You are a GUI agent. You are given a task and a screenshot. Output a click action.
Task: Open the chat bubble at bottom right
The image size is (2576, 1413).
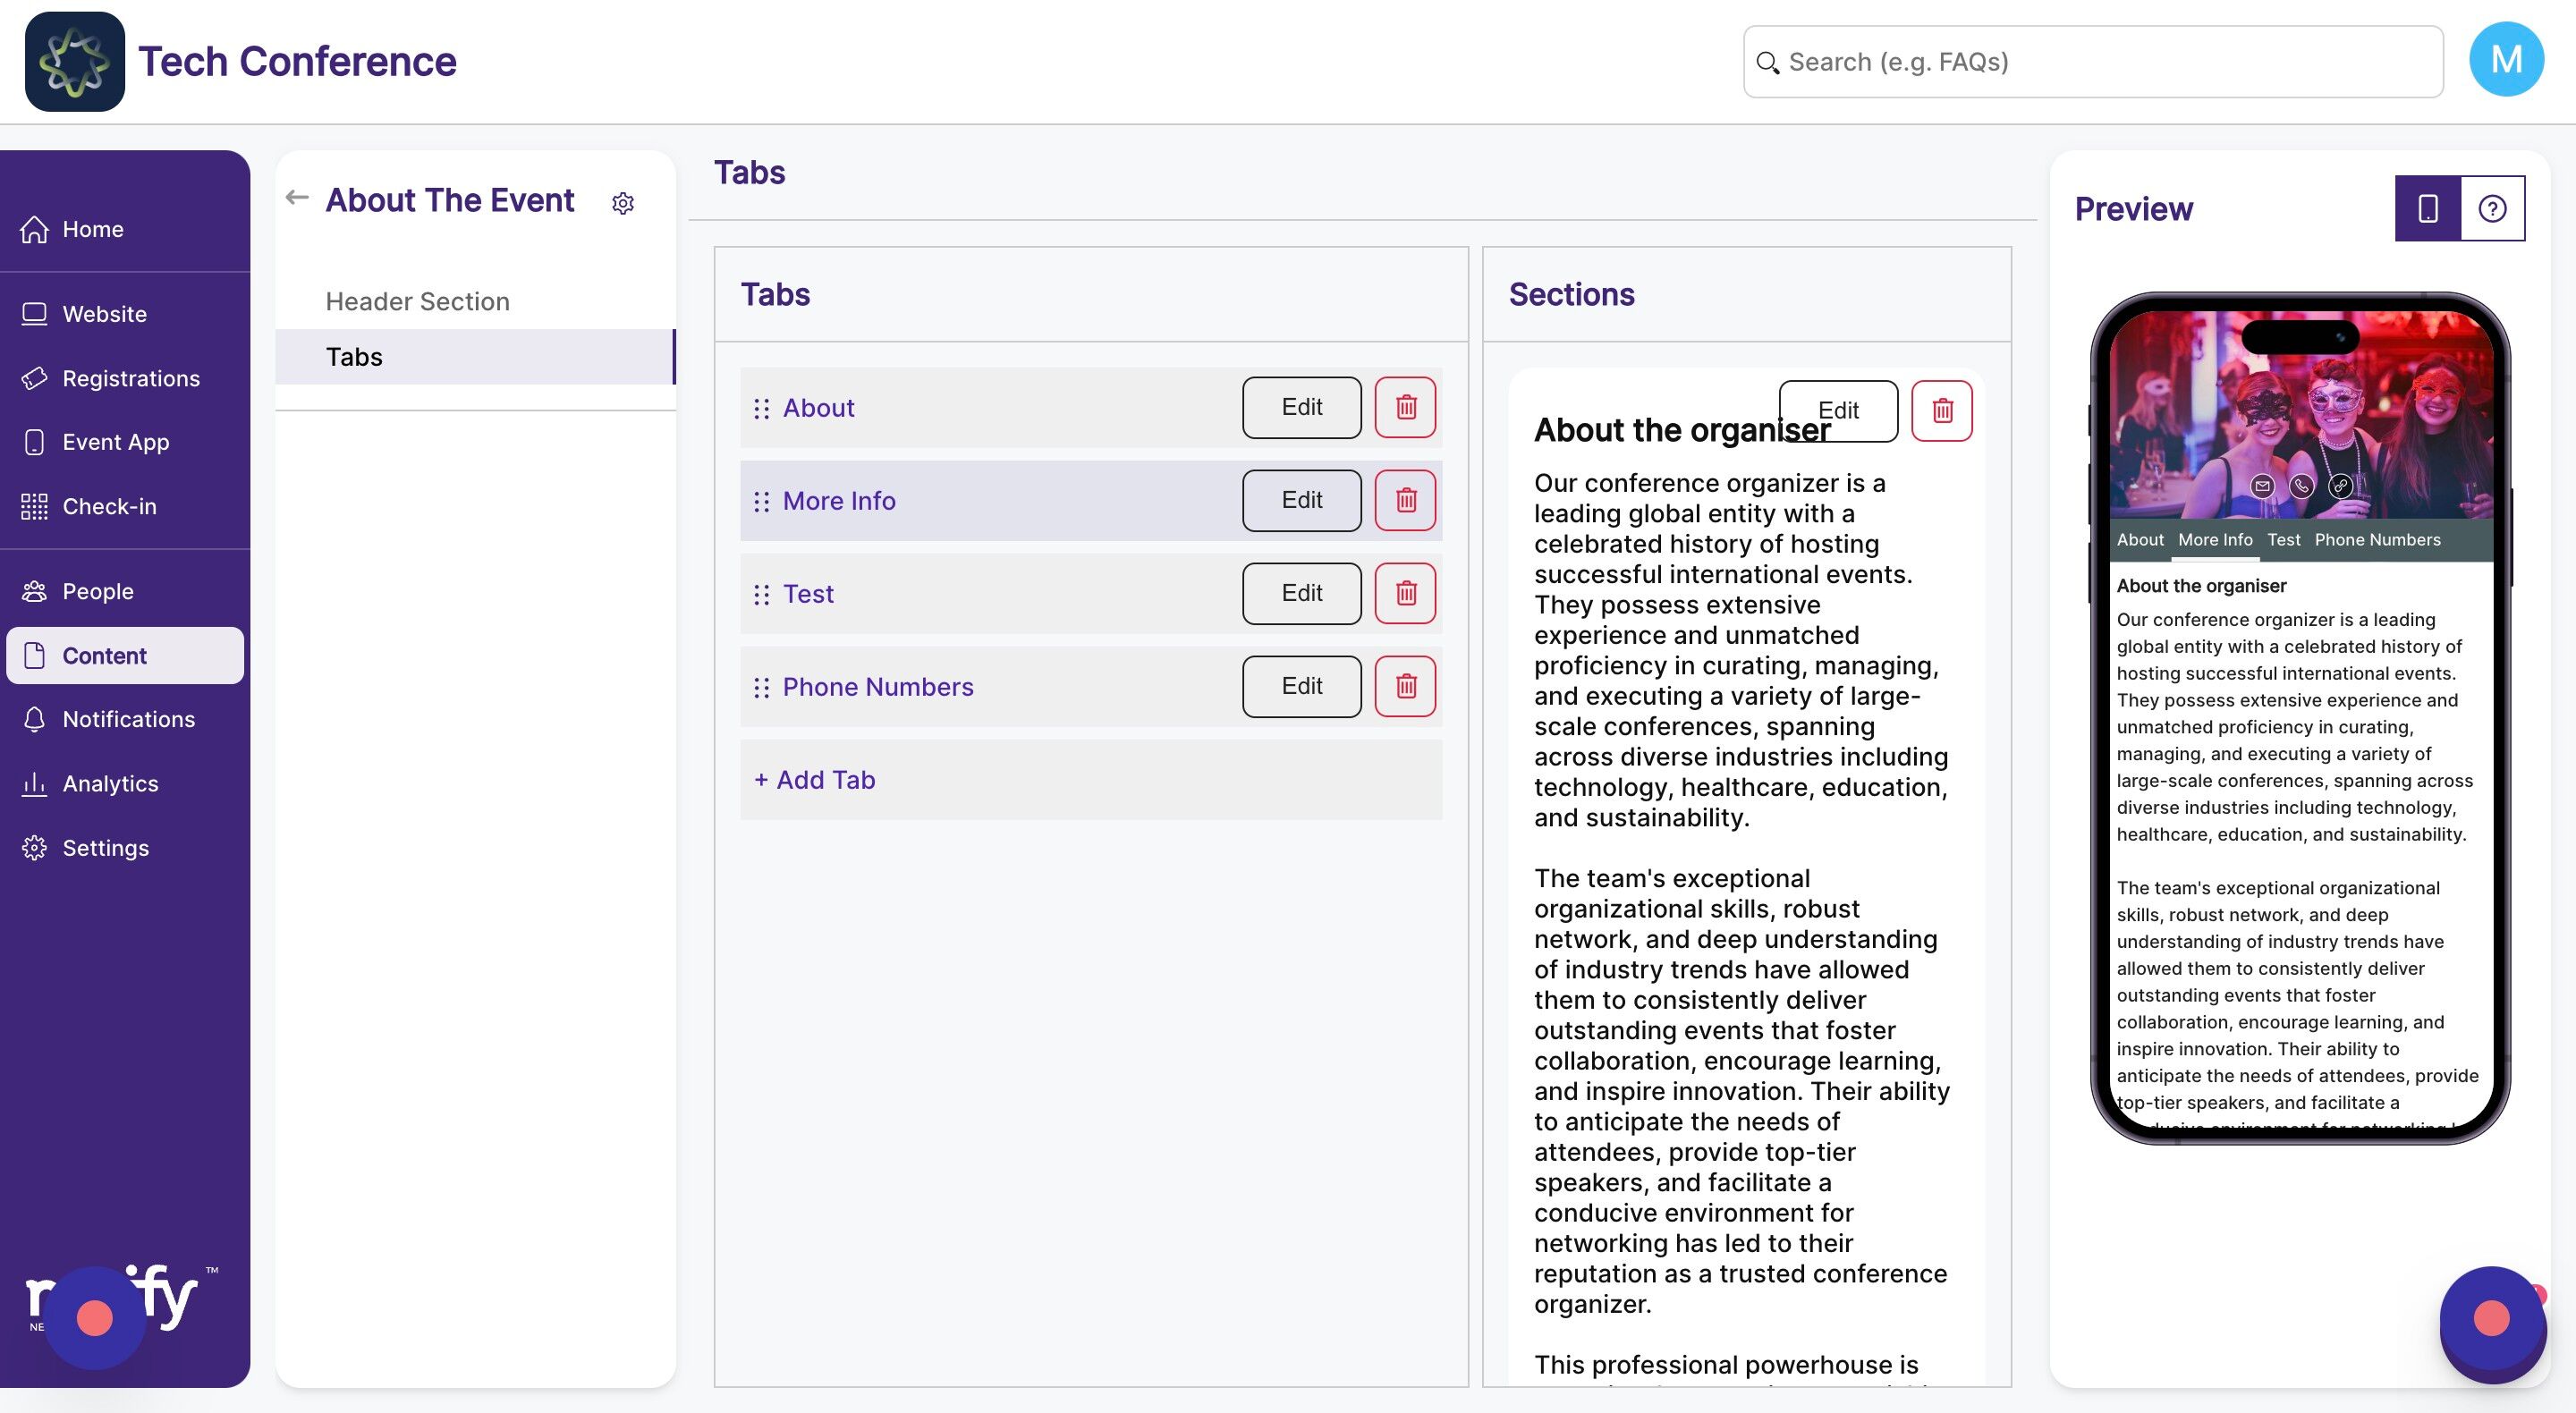[2490, 1319]
